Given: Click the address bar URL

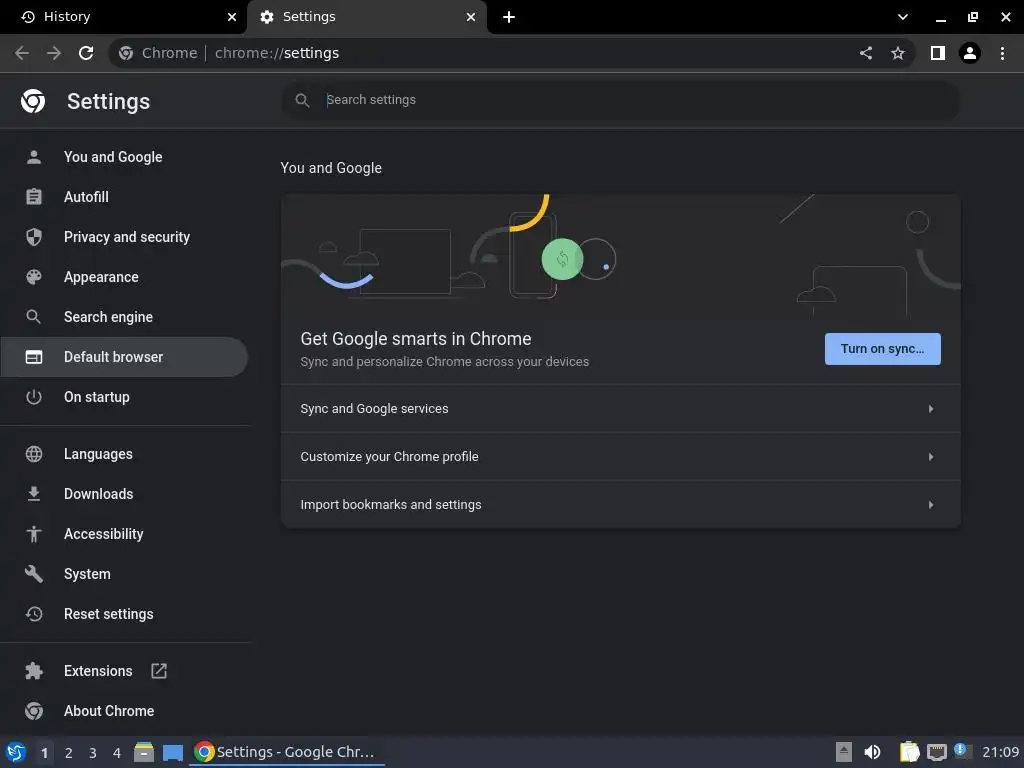Looking at the screenshot, I should (276, 53).
